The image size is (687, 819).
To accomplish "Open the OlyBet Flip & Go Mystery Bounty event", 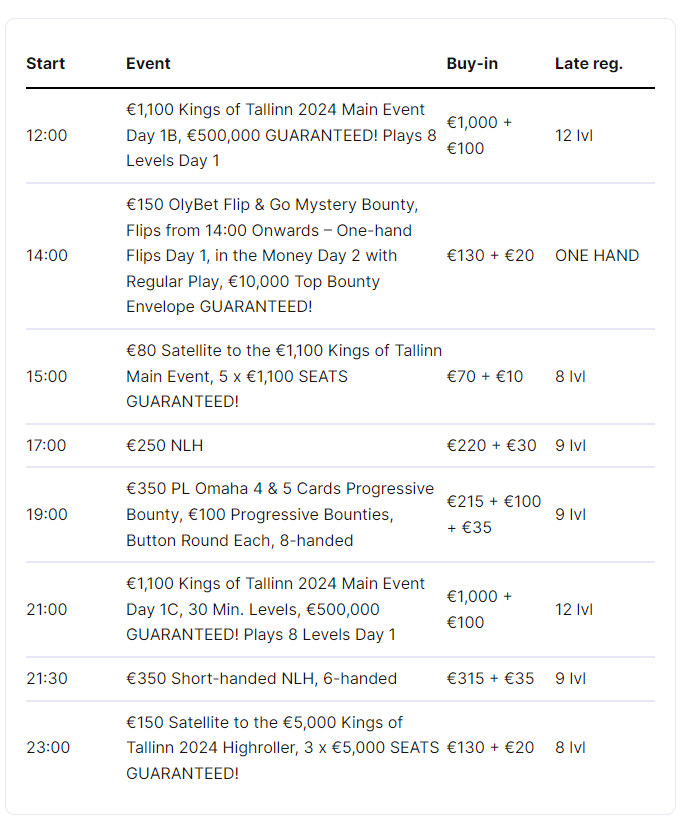I will pos(272,255).
